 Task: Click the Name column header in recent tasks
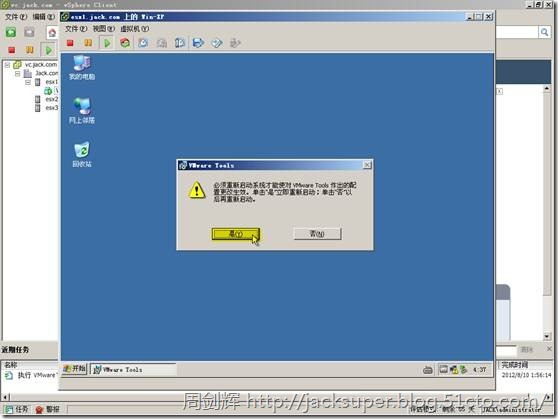pos(30,365)
